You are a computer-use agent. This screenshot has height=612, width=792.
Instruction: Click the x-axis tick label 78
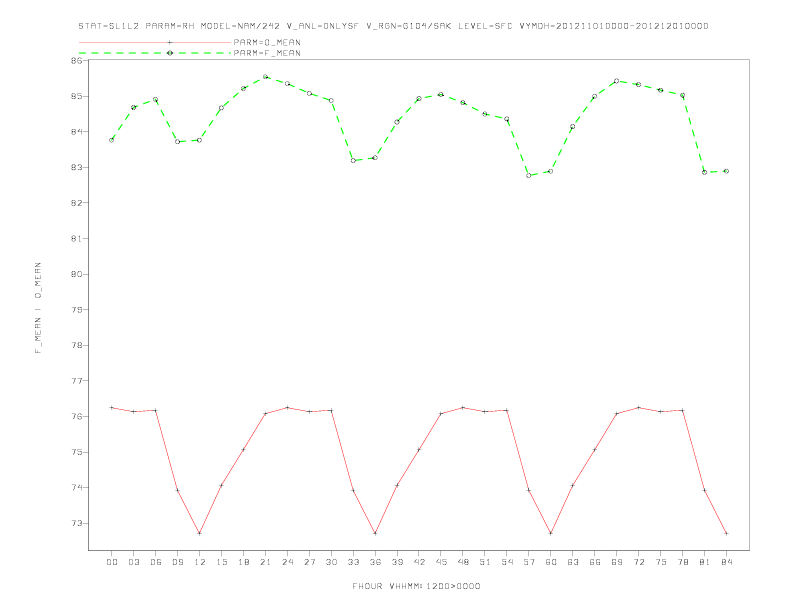(x=682, y=562)
